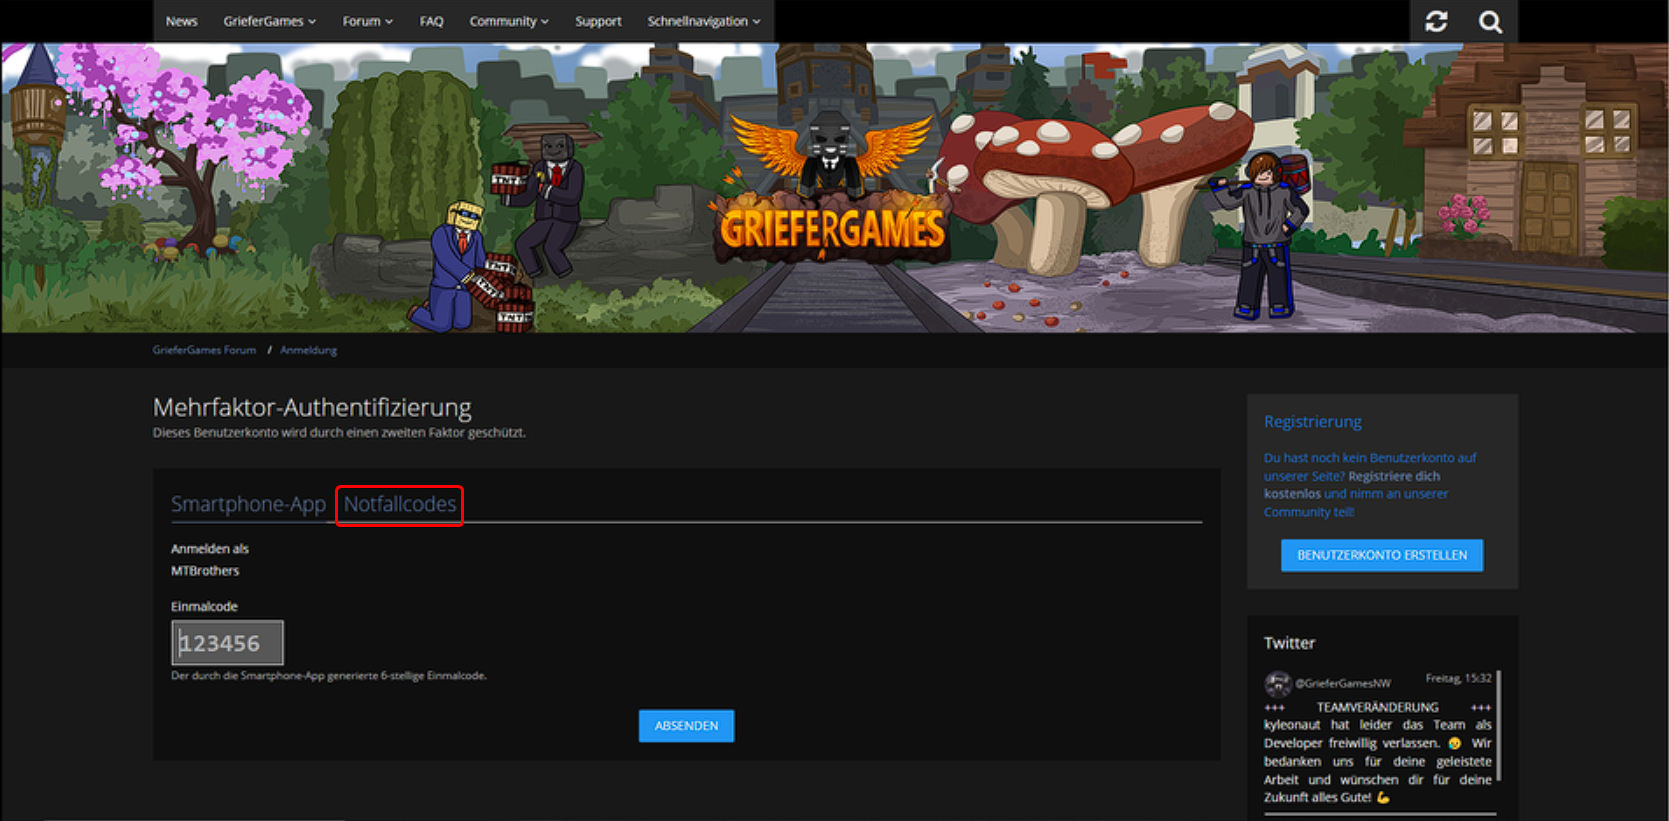Image resolution: width=1669 pixels, height=821 pixels.
Task: Open the search magnifier icon
Action: (x=1490, y=21)
